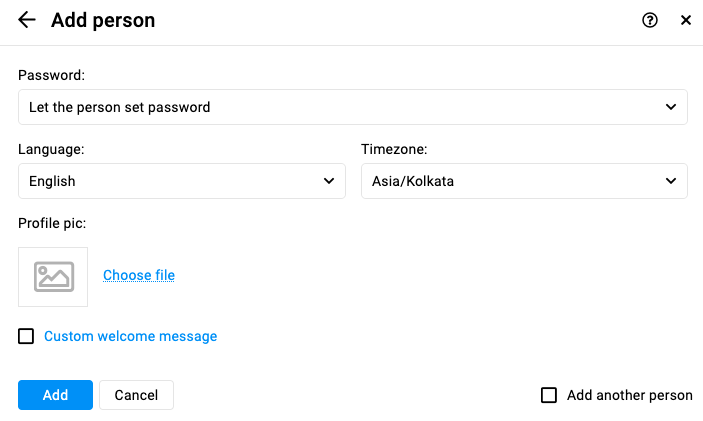This screenshot has height=421, width=703.
Task: Enable the Add another person checkbox
Action: tap(549, 395)
